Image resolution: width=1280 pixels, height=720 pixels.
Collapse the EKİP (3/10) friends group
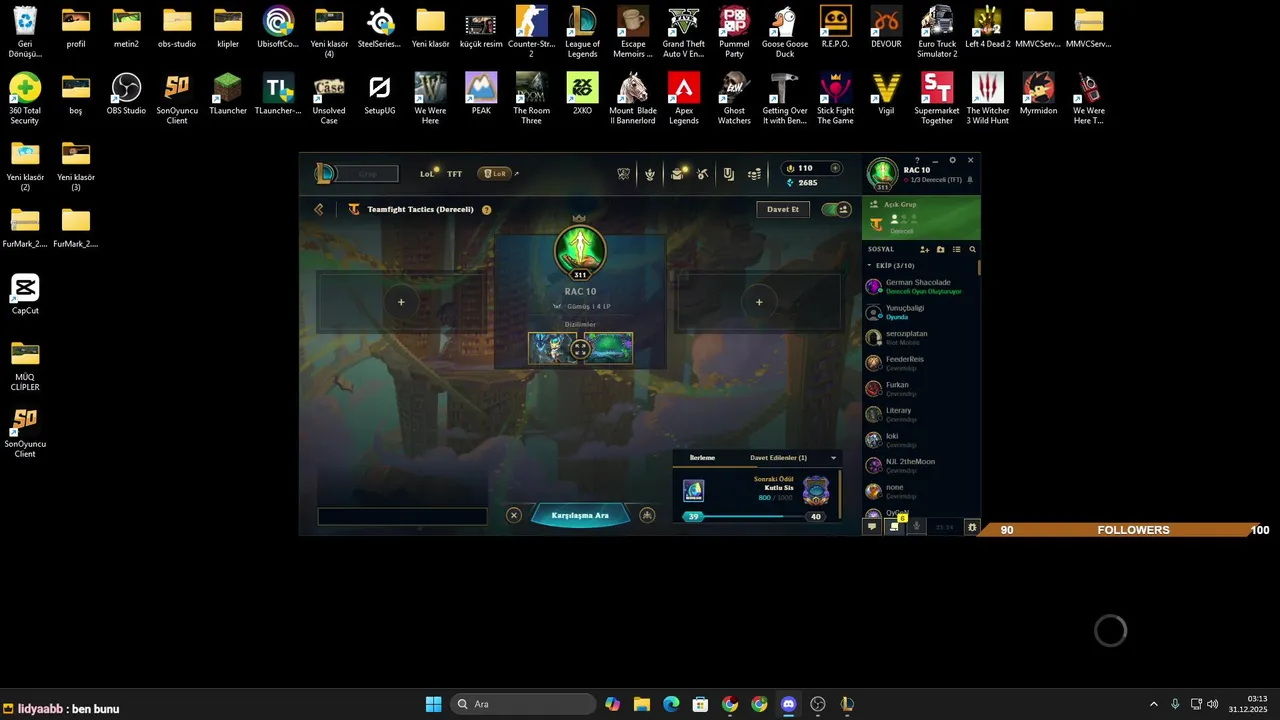(x=890, y=266)
